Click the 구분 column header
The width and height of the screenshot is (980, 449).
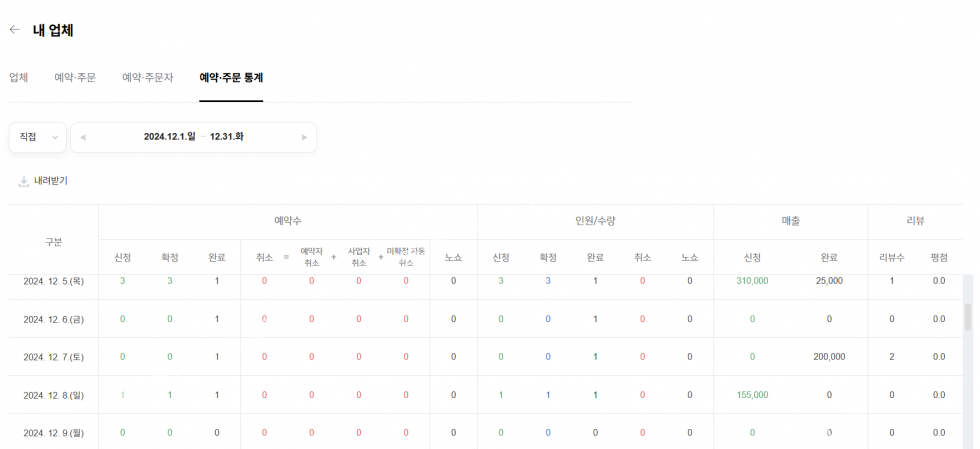(x=53, y=242)
